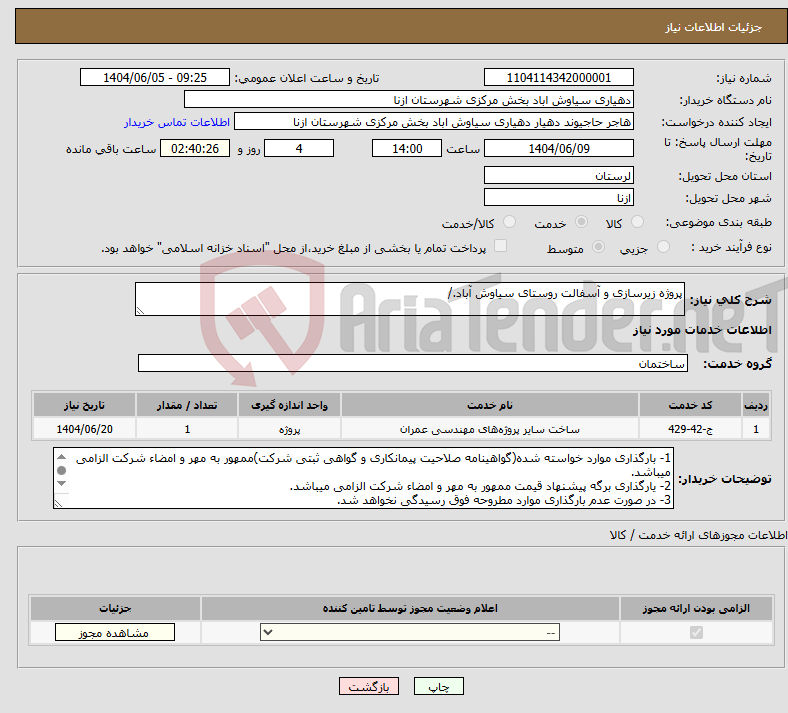Click the نام خدمت column header
This screenshot has height=713, width=788.
[489, 405]
